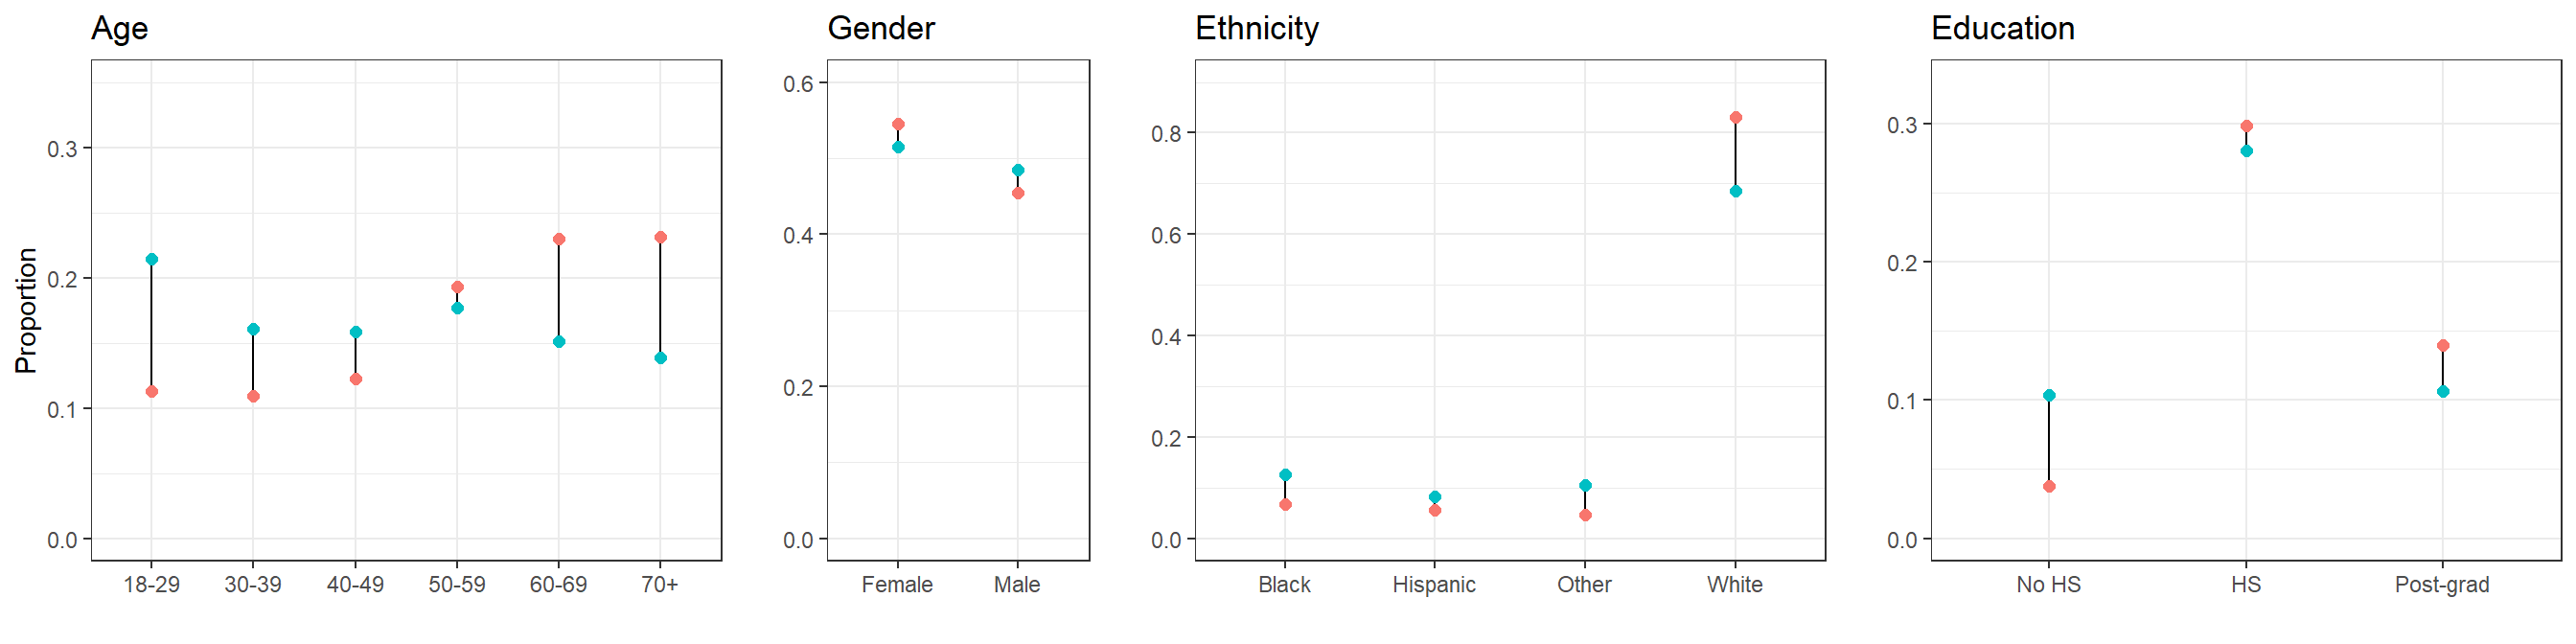Click the Age panel title
The height and width of the screenshot is (644, 2576).
[120, 29]
